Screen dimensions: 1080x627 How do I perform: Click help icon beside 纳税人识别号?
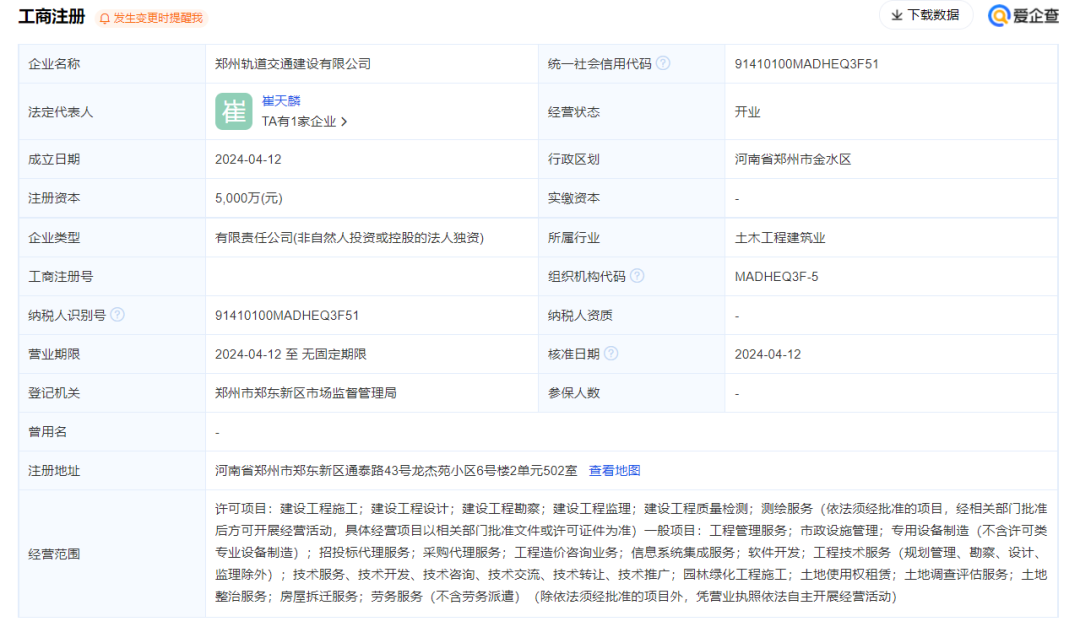point(118,315)
